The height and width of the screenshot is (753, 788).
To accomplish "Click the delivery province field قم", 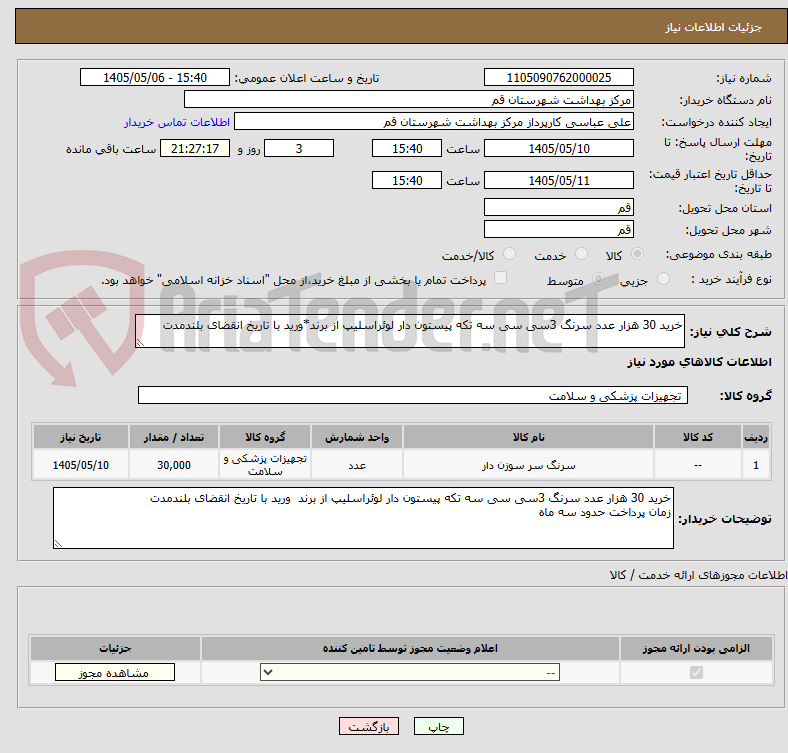I will [558, 207].
